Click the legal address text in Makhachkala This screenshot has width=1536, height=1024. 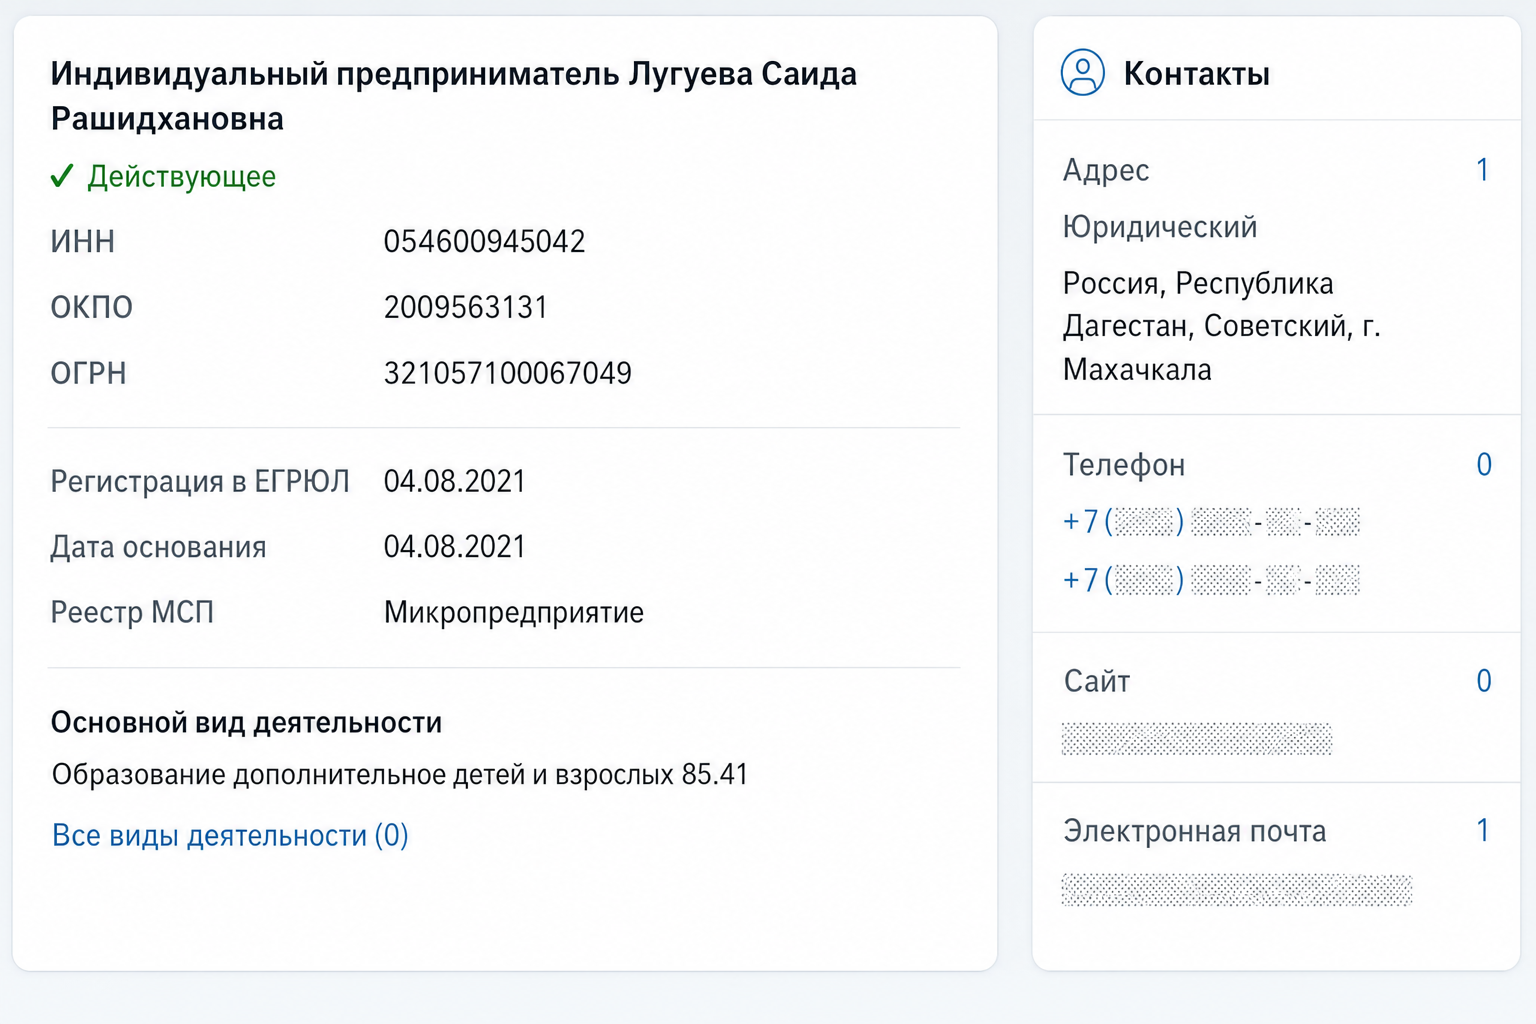click(1222, 327)
